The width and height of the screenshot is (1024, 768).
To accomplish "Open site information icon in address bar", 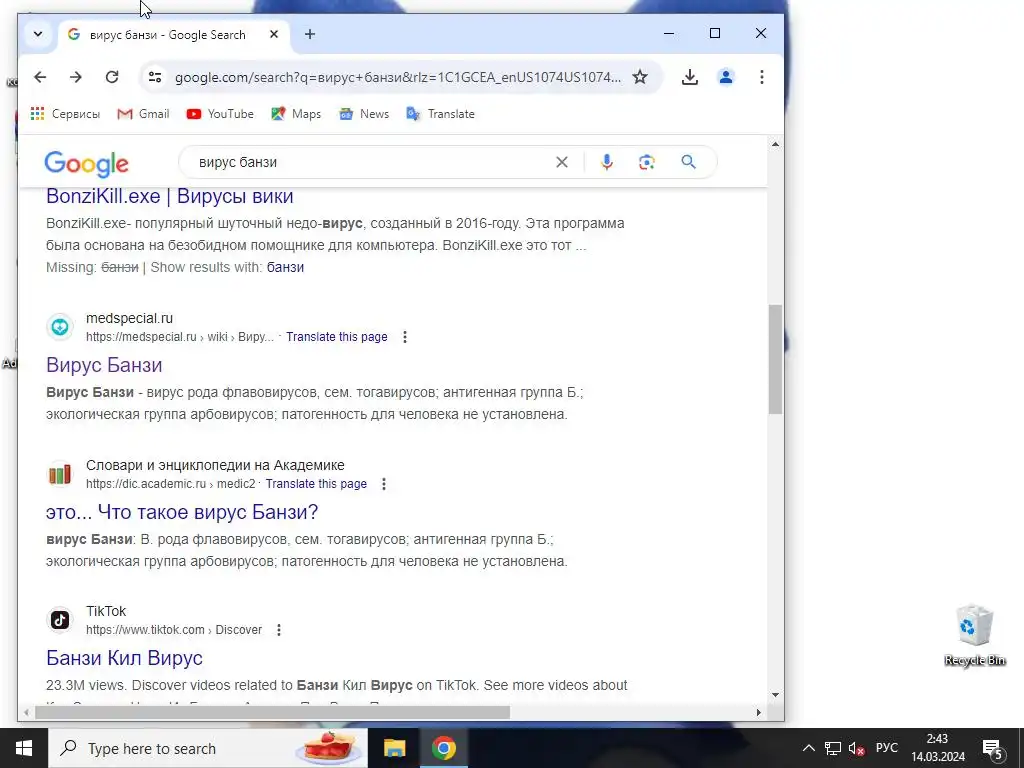I will click(x=155, y=77).
